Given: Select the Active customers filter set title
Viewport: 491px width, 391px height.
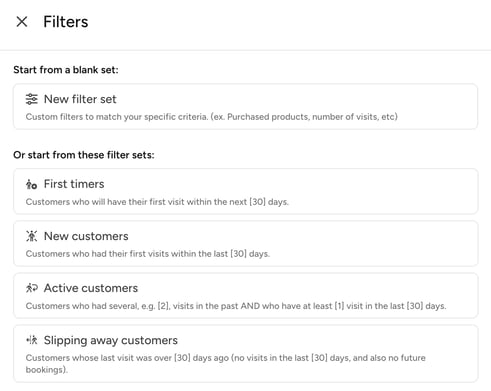Looking at the screenshot, I should coord(91,288).
